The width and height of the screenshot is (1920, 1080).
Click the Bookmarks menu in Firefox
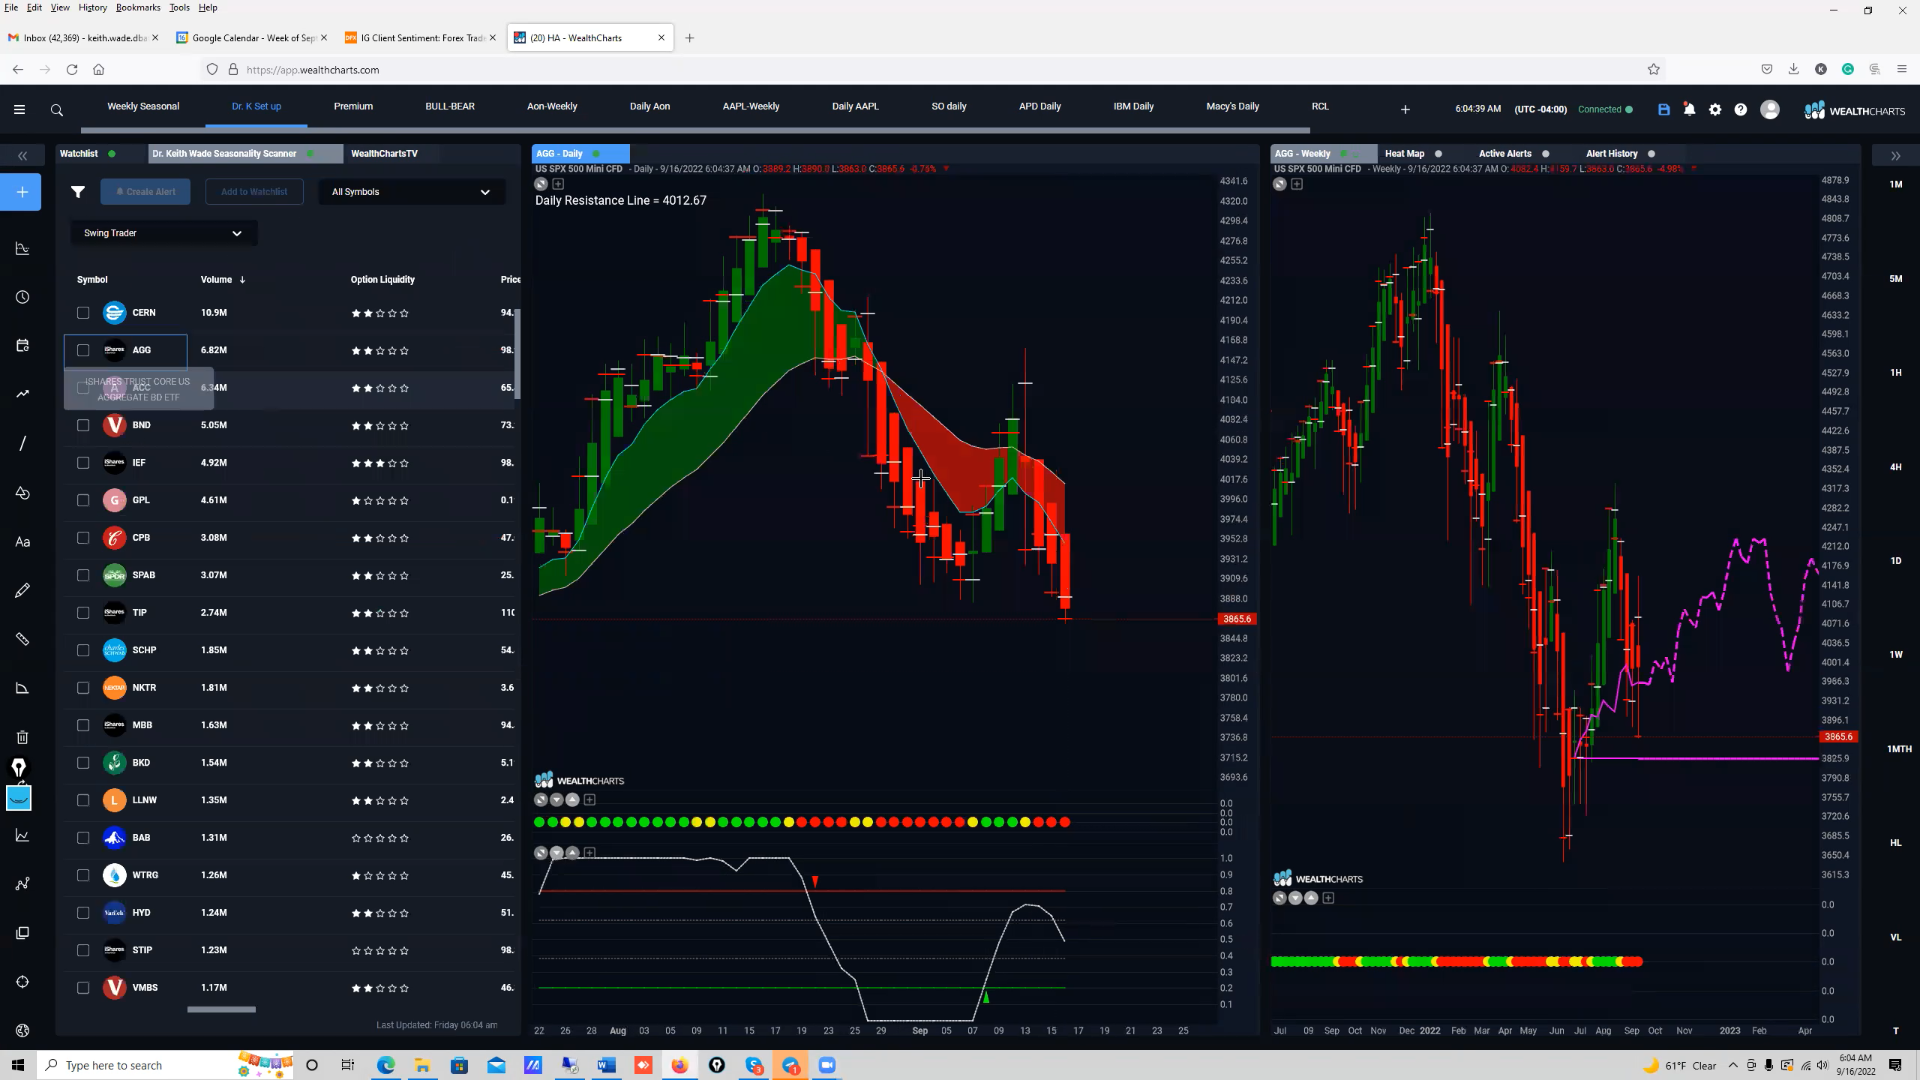tap(138, 7)
